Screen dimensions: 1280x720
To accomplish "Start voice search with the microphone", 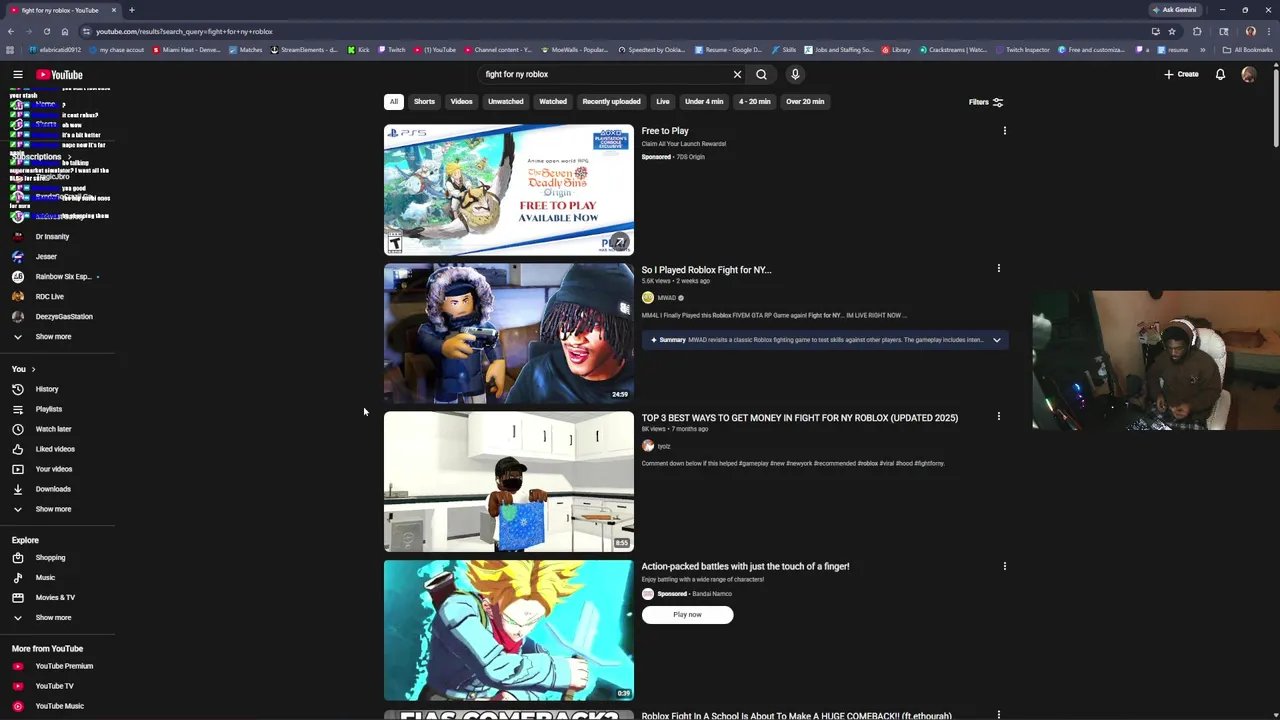I will [x=795, y=74].
